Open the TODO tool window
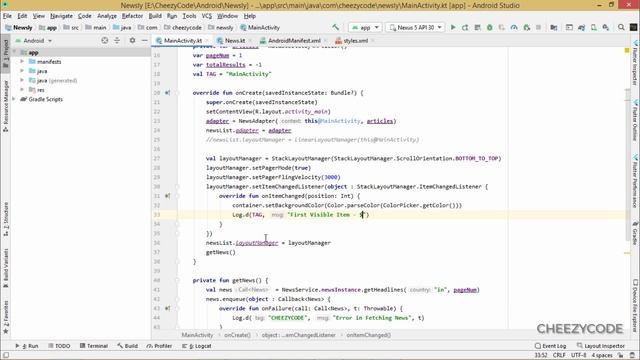Image resolution: width=640 pixels, height=360 pixels. point(59,346)
